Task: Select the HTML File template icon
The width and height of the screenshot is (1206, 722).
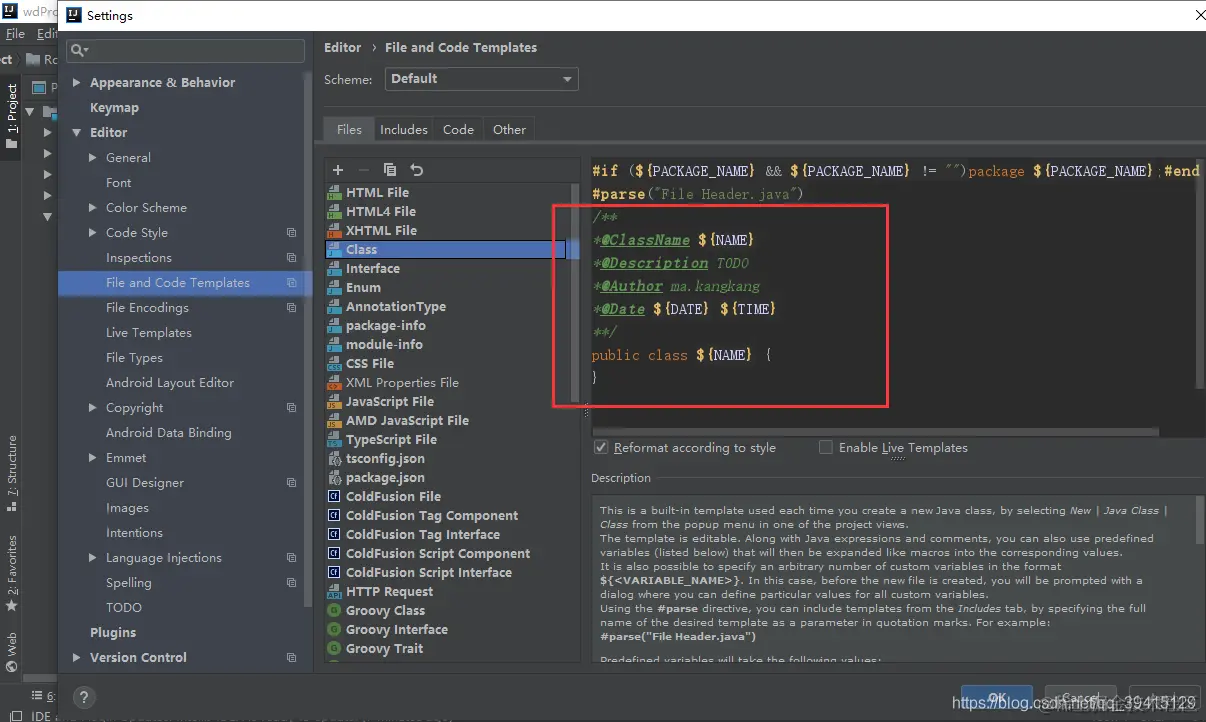Action: pos(334,193)
